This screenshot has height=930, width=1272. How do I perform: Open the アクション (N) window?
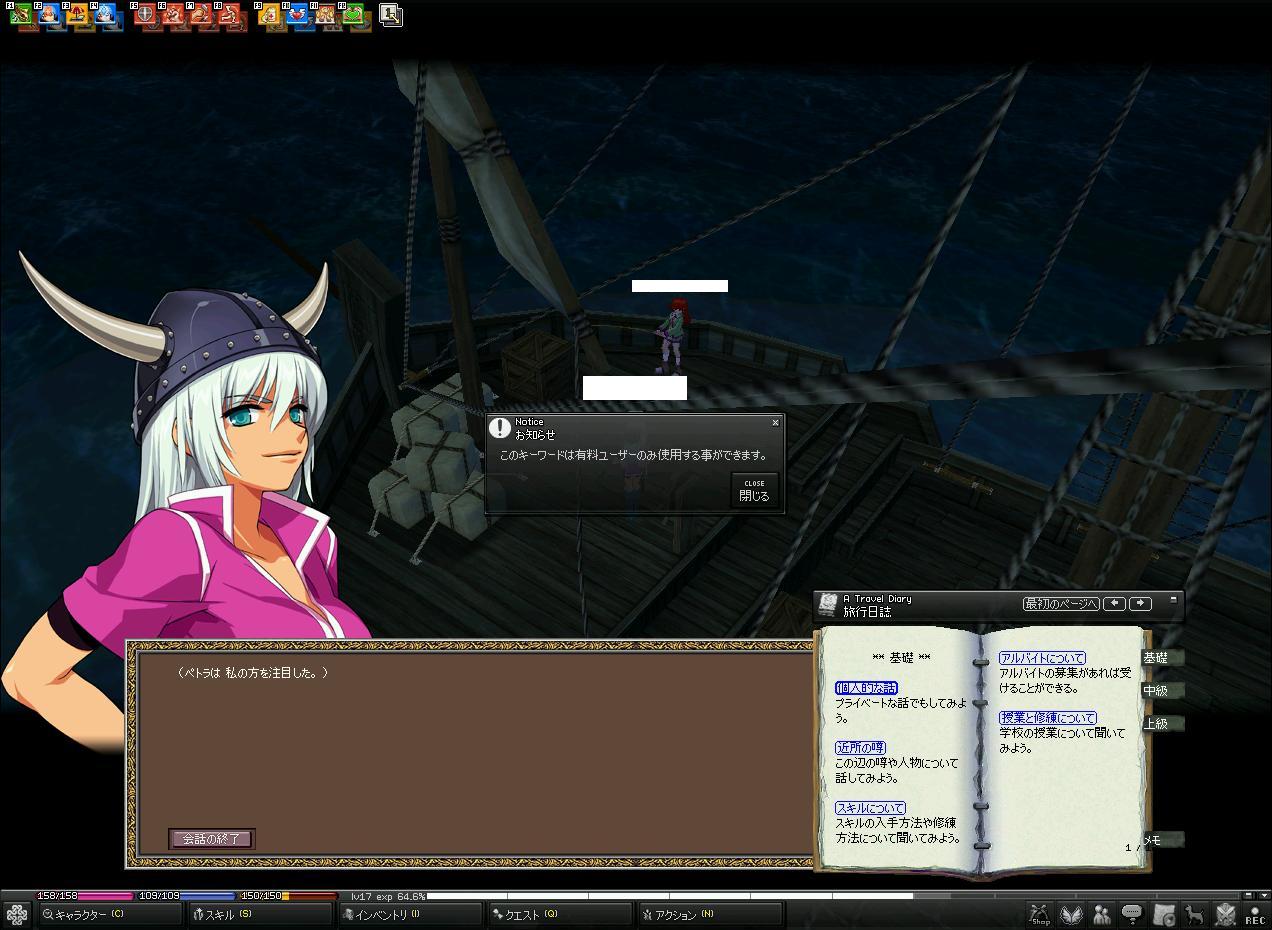pos(710,914)
